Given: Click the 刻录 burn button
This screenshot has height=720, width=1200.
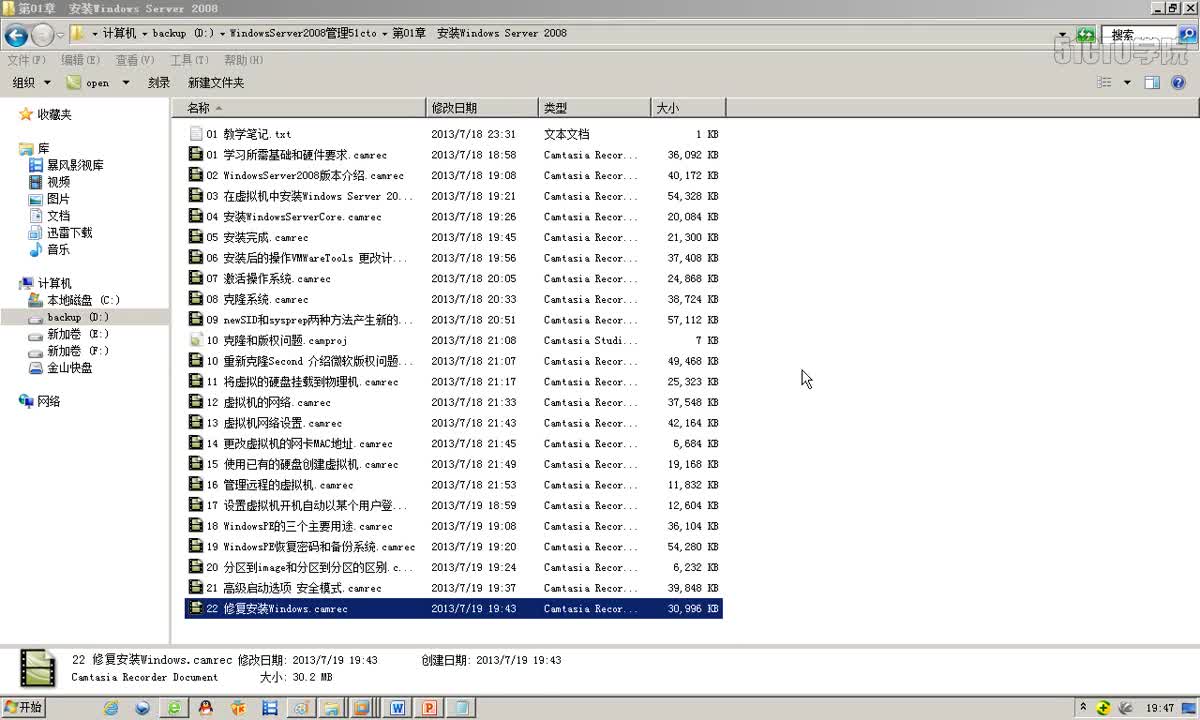Looking at the screenshot, I should pos(159,83).
